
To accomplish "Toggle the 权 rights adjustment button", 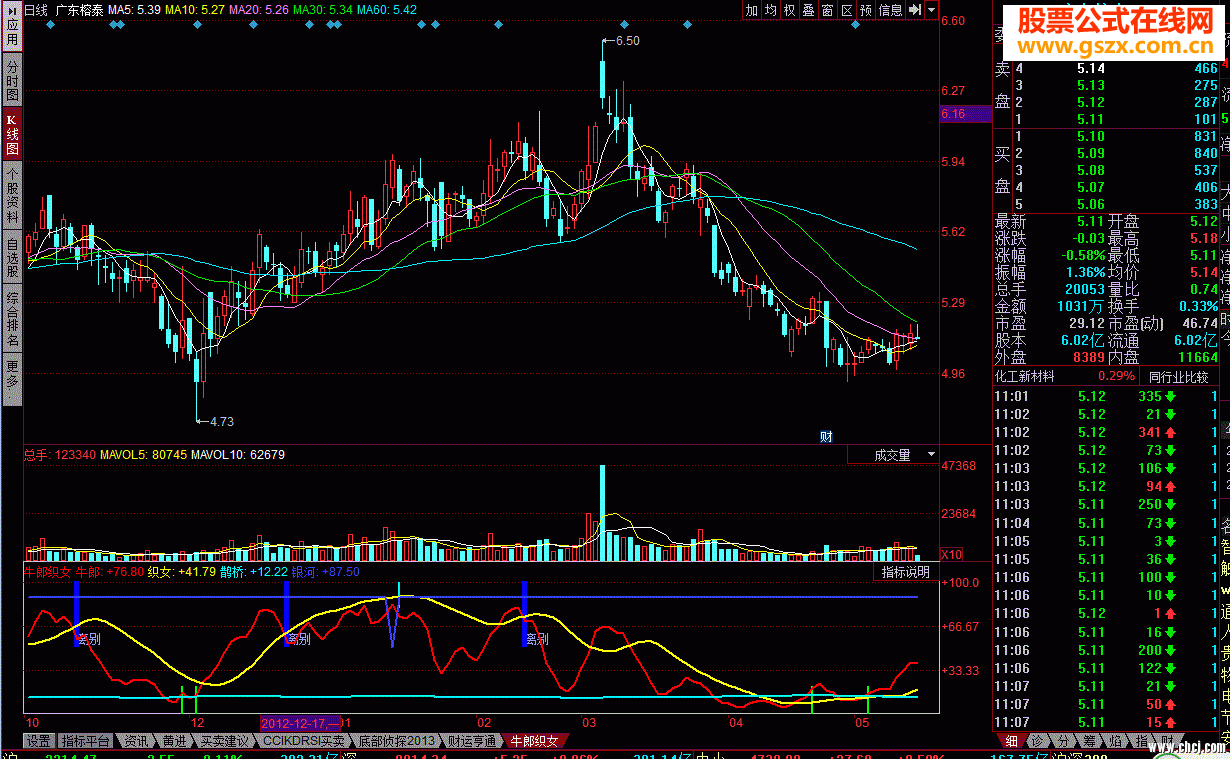I will point(789,10).
